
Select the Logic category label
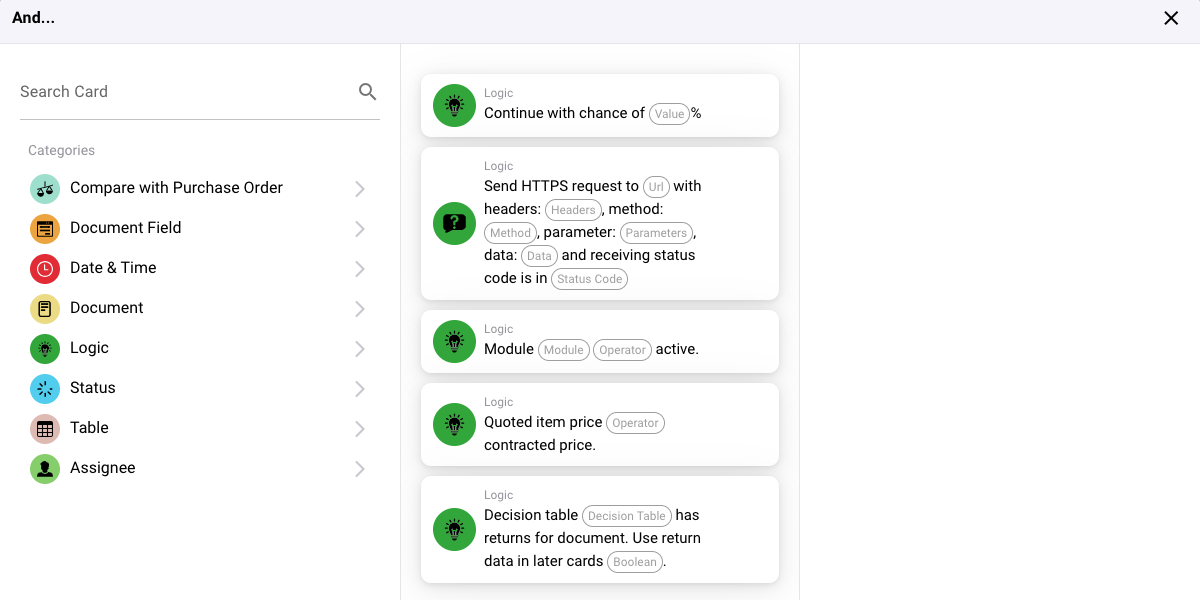[x=89, y=348]
